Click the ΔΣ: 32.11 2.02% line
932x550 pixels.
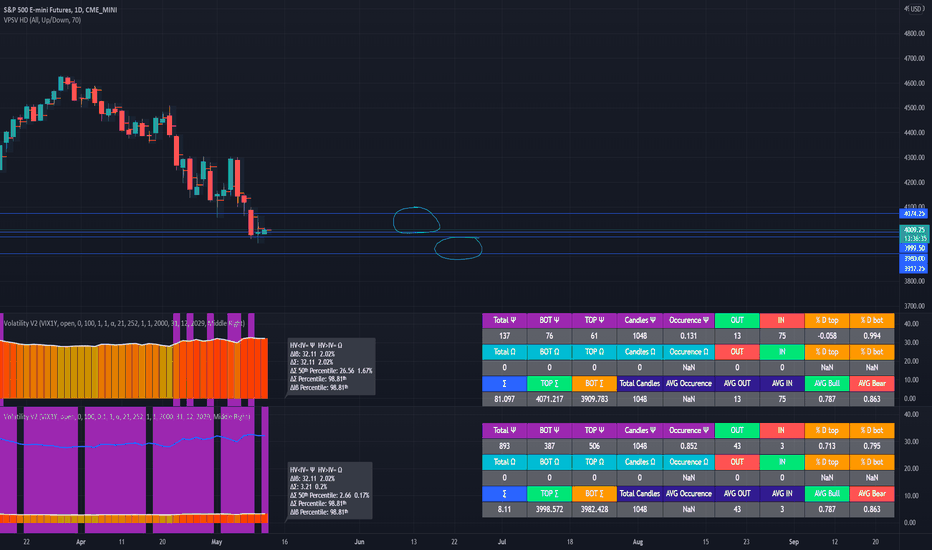(x=312, y=362)
